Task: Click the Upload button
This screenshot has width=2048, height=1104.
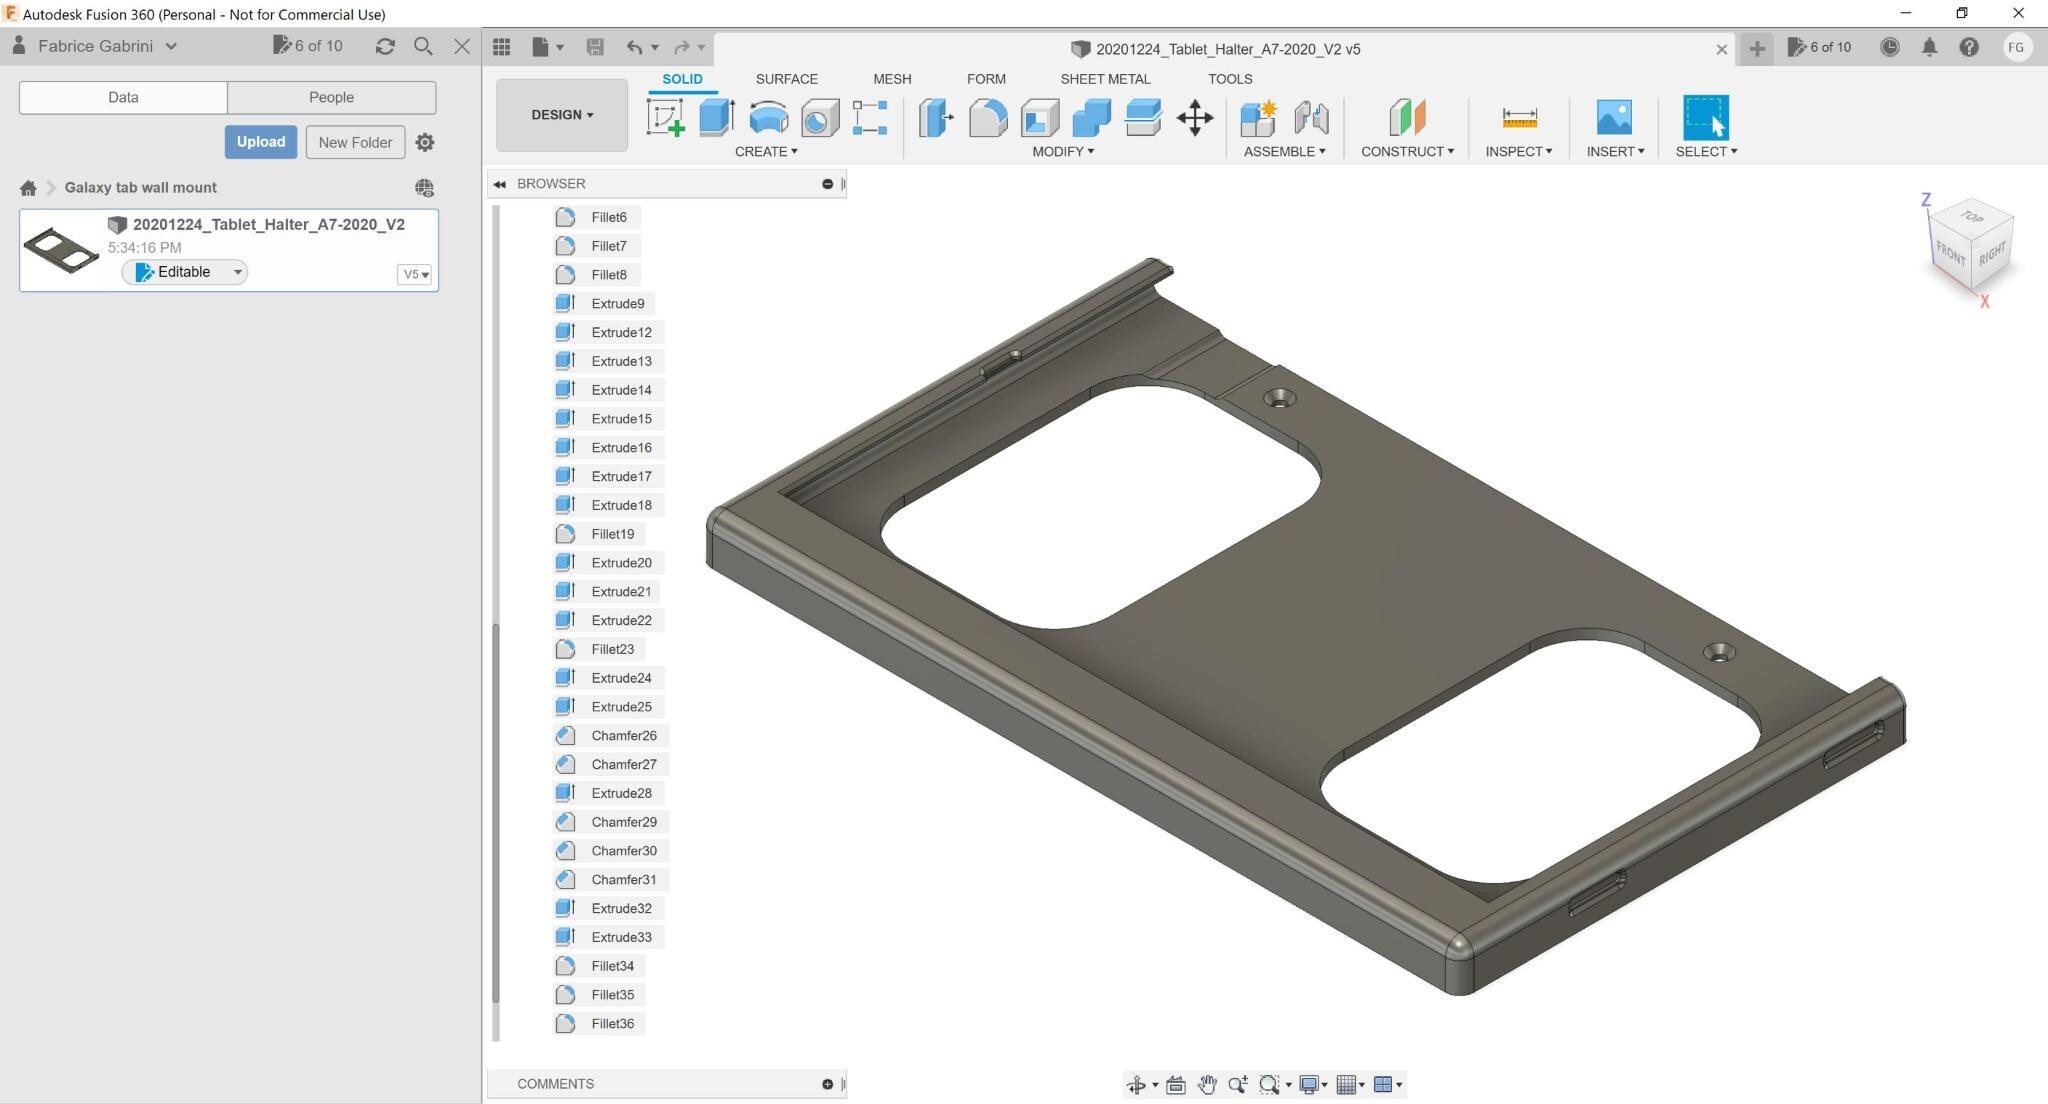Action: [x=261, y=142]
